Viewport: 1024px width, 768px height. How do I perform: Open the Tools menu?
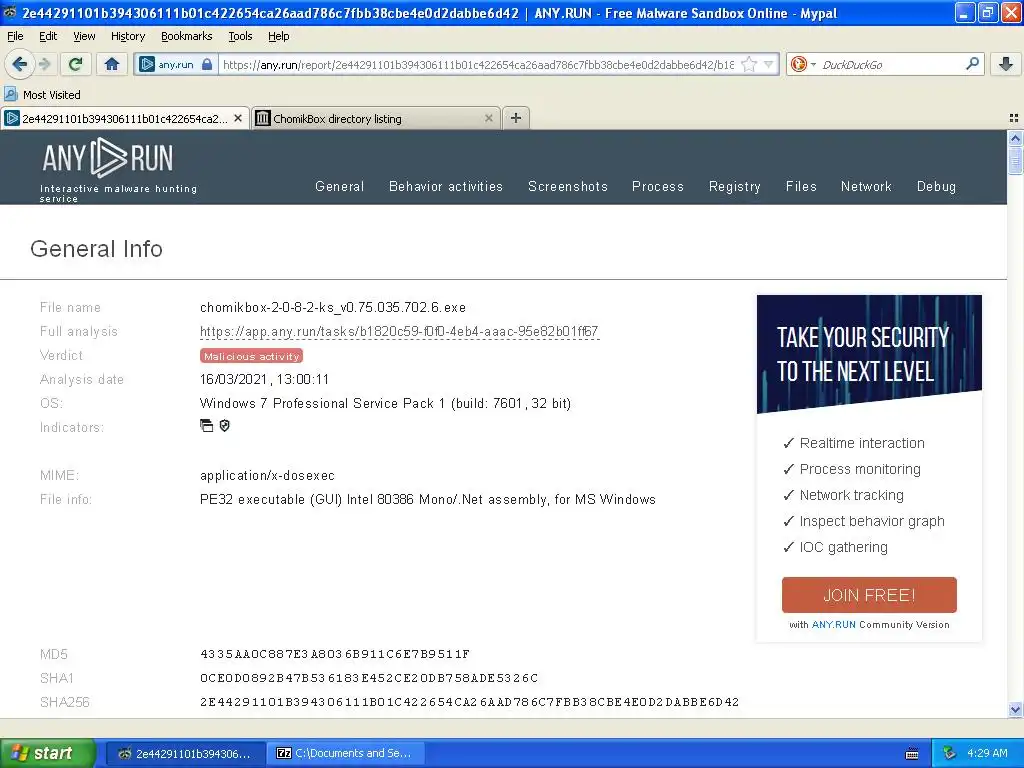pyautogui.click(x=240, y=36)
